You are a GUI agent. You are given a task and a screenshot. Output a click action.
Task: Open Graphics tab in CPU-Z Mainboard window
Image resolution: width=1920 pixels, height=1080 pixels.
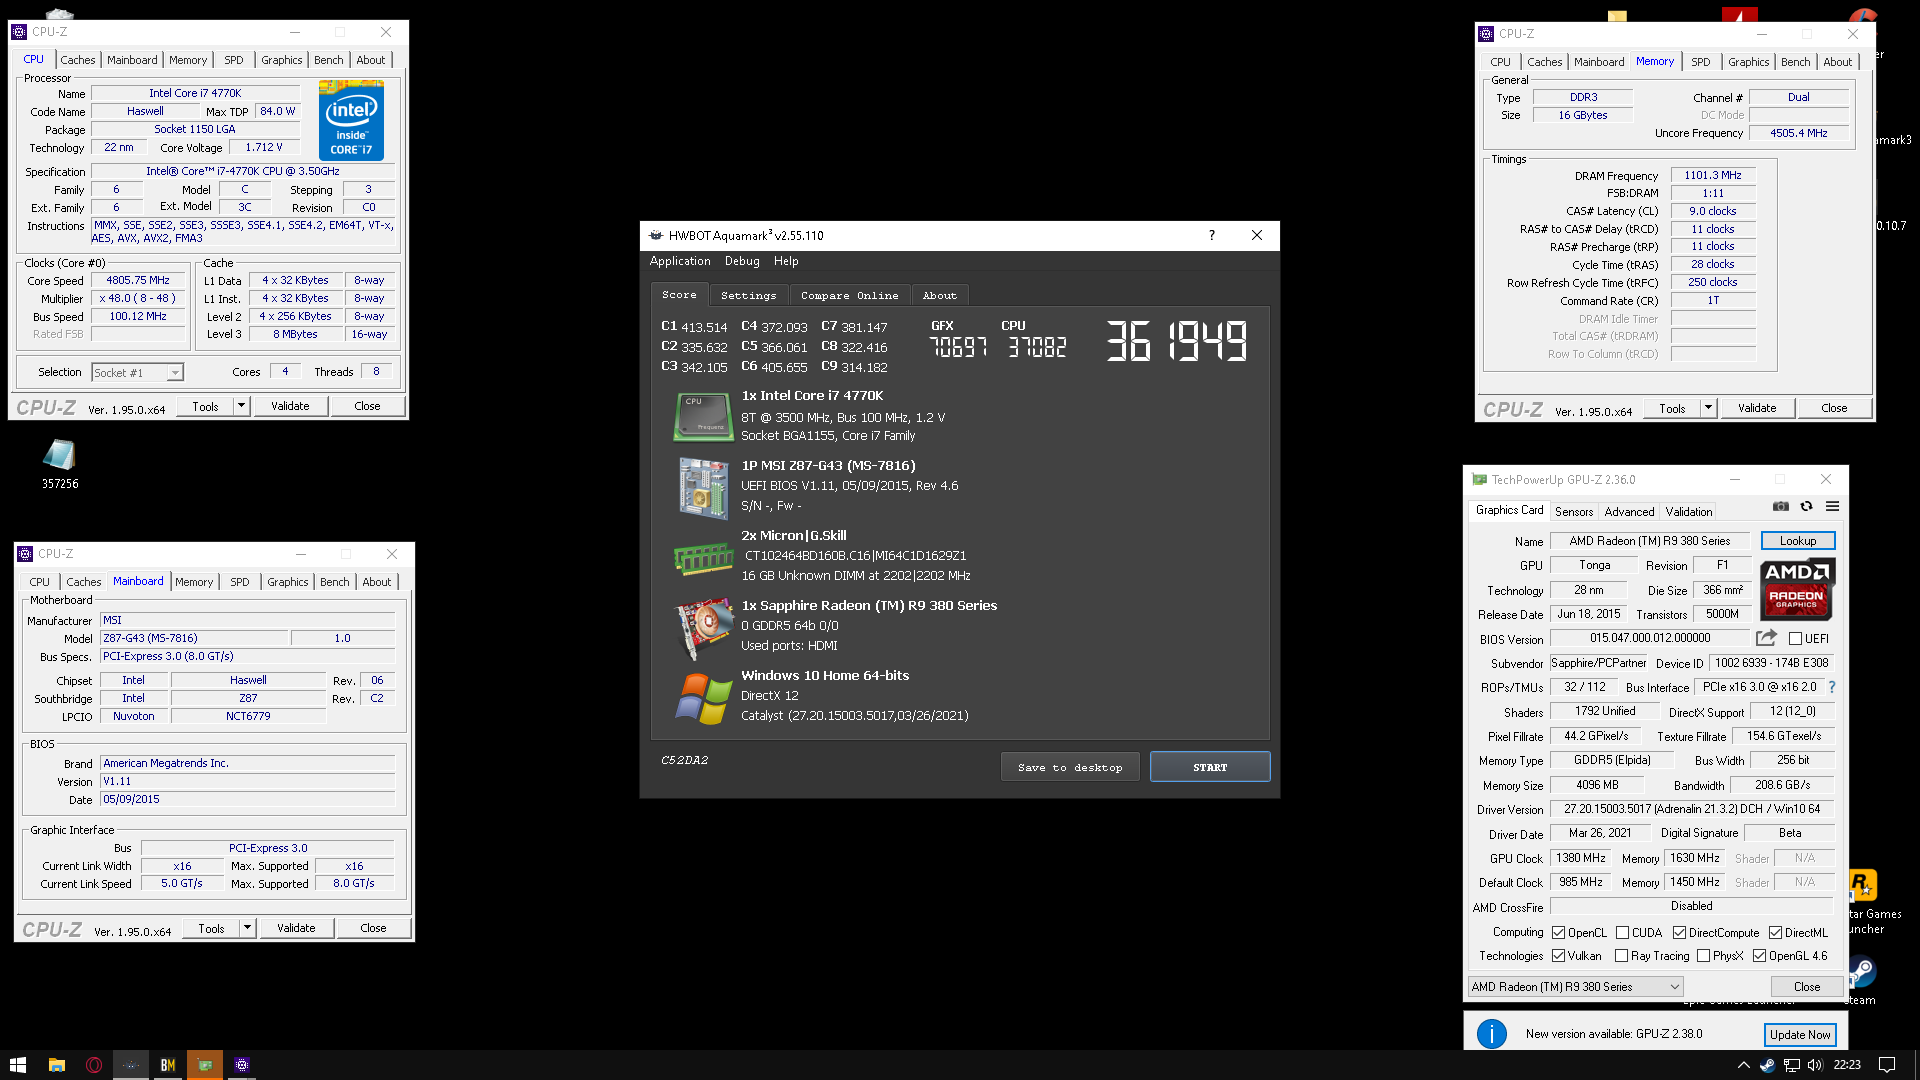click(x=287, y=582)
